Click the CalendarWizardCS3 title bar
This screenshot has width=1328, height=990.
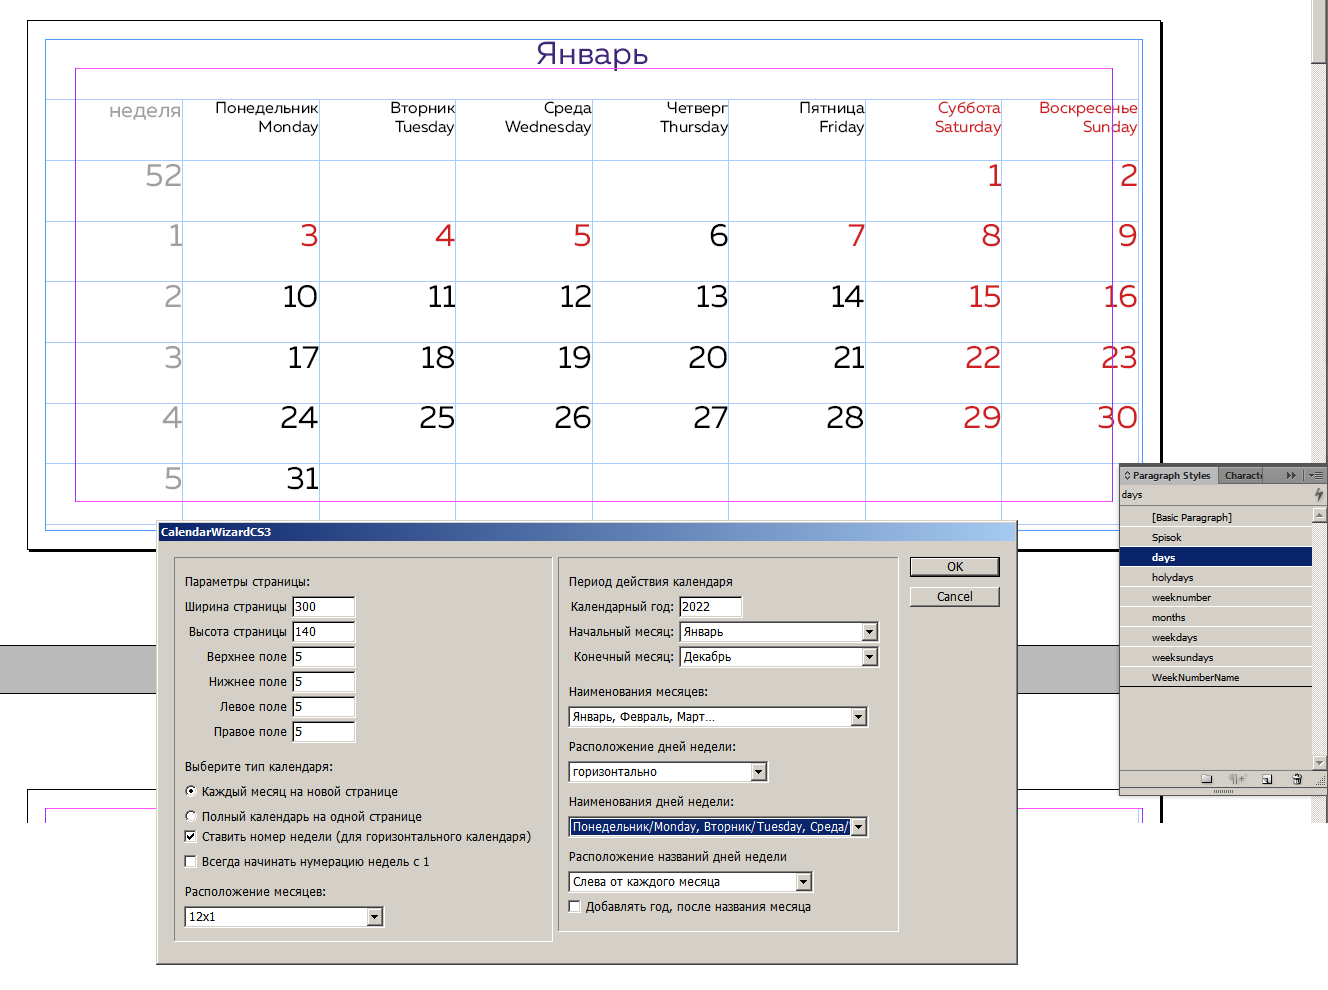pyautogui.click(x=587, y=532)
